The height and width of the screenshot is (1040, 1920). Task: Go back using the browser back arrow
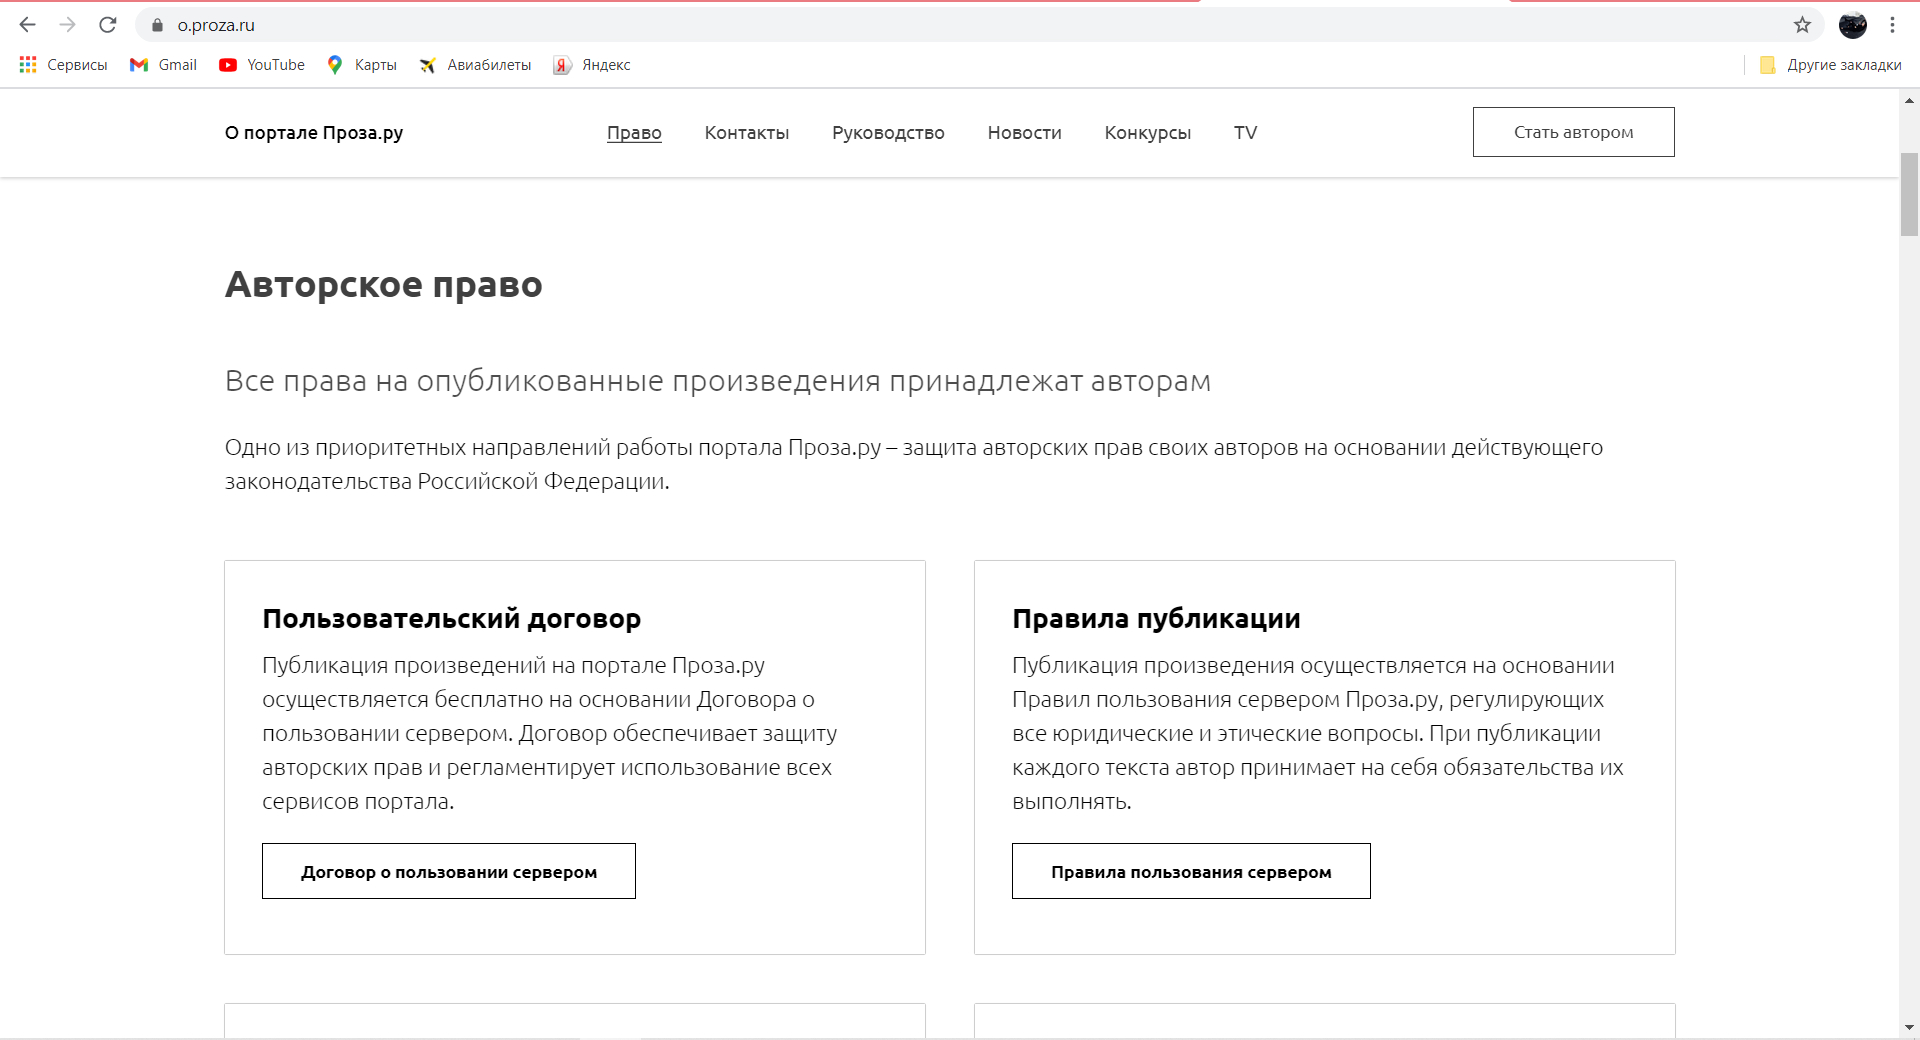coord(27,25)
